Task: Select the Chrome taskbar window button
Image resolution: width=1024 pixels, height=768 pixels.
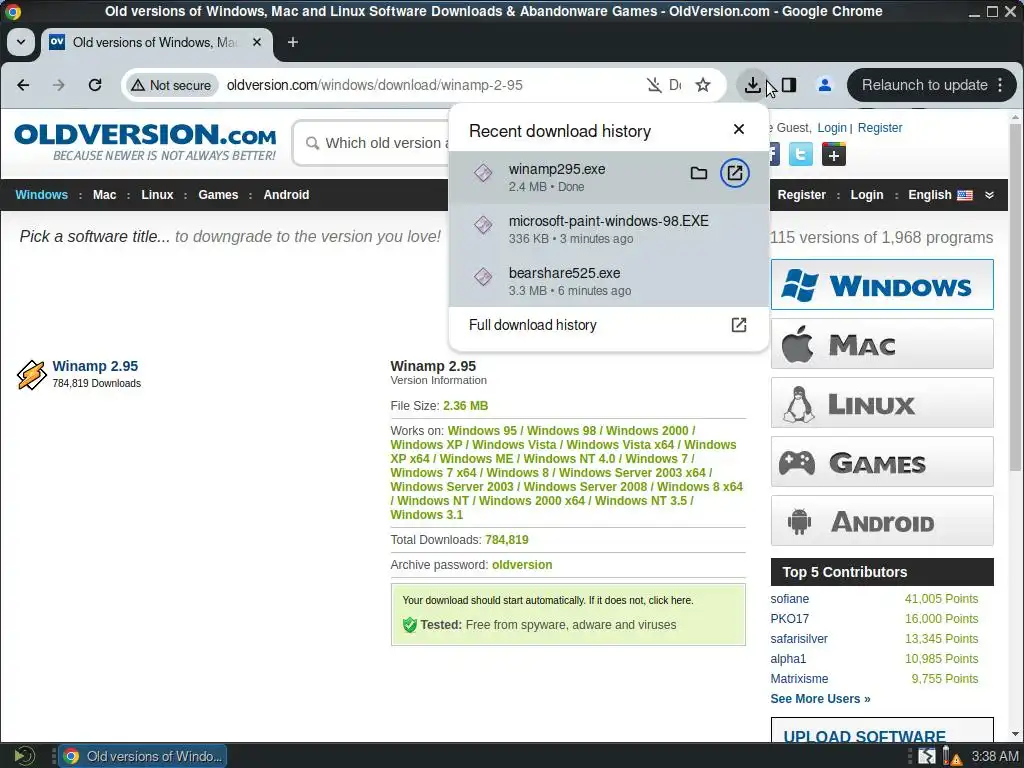Action: 143,756
